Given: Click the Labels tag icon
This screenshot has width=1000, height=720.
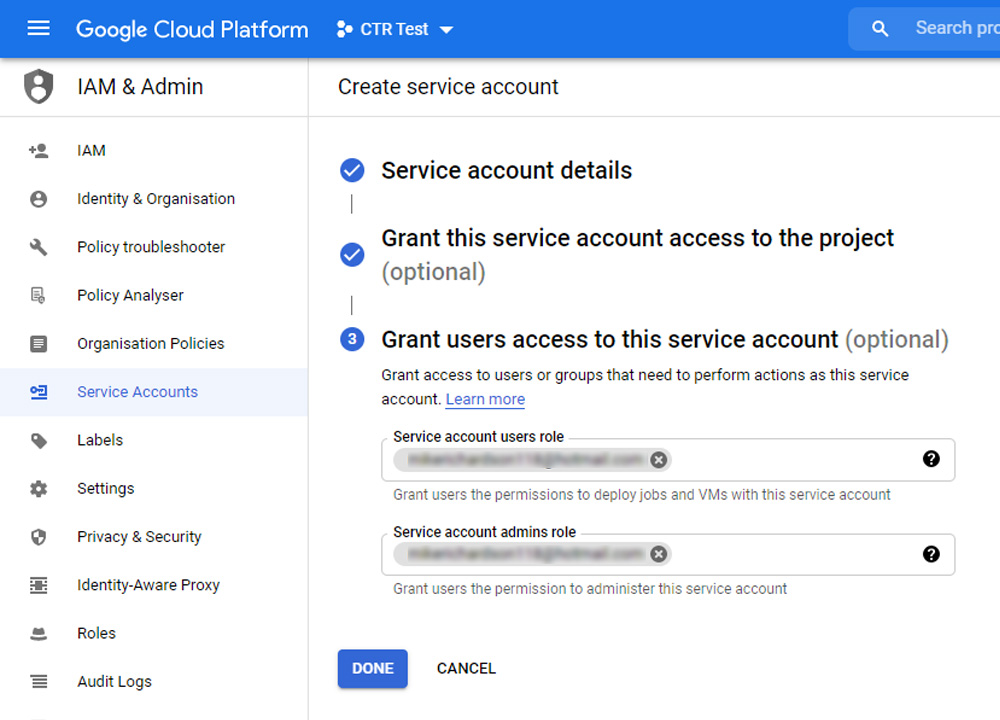Looking at the screenshot, I should pos(38,440).
